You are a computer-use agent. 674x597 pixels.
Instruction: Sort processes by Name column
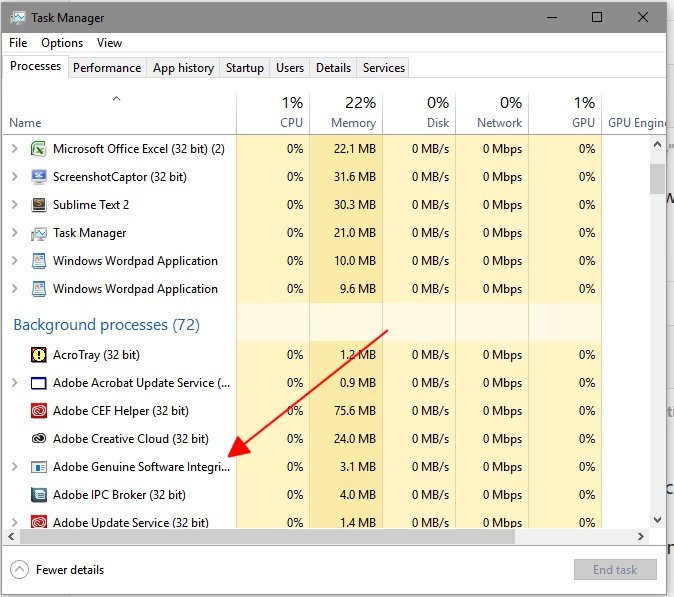click(x=119, y=113)
